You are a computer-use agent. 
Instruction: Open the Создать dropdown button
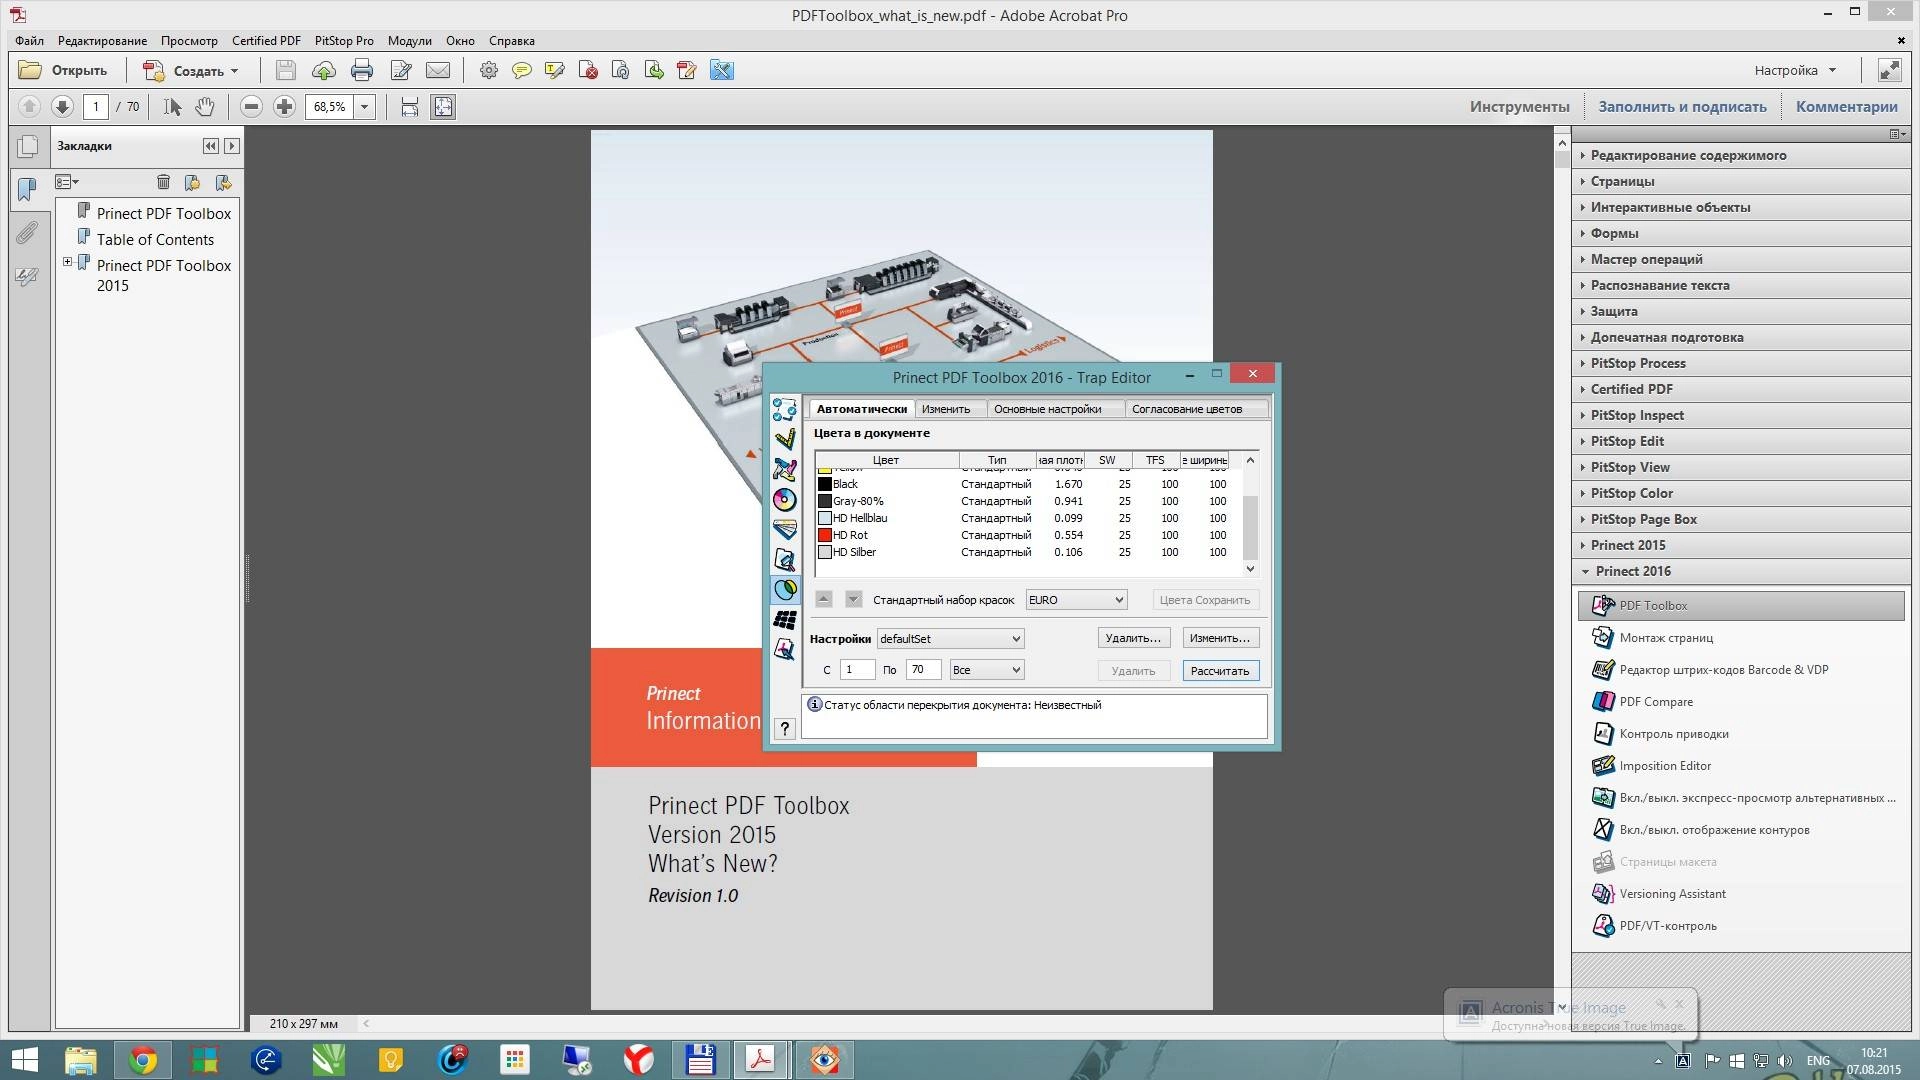192,71
